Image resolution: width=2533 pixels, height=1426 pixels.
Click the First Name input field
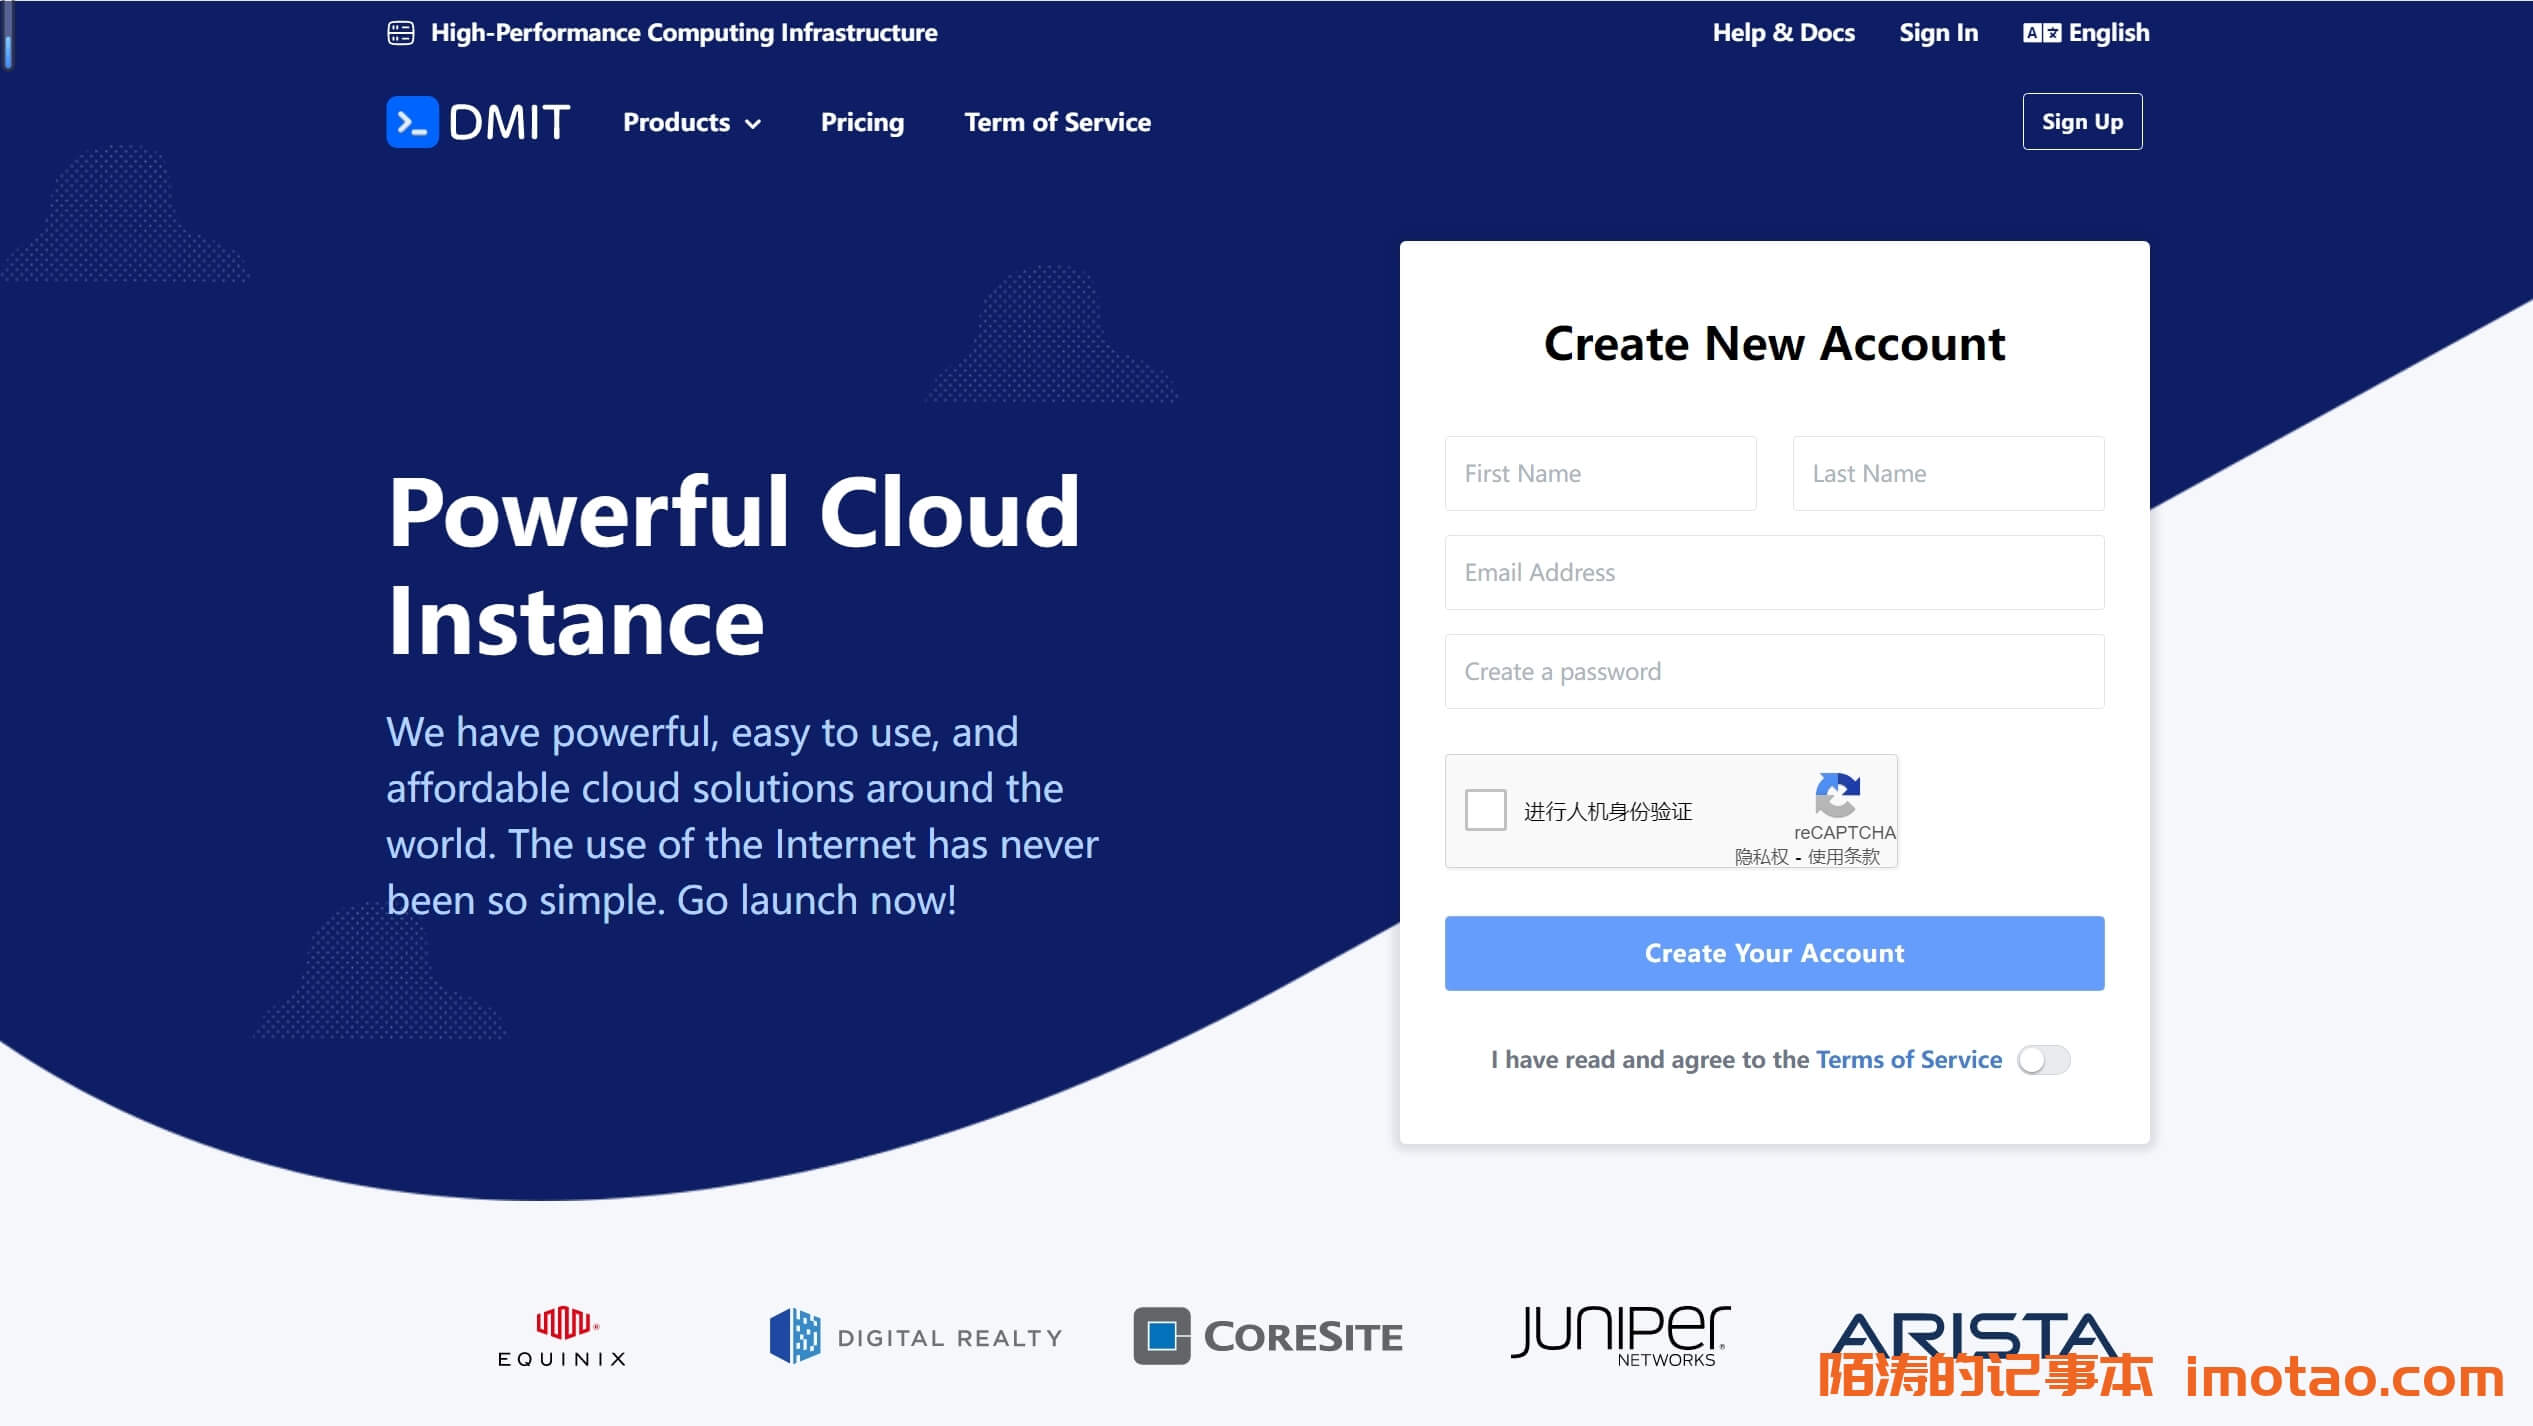(x=1600, y=474)
